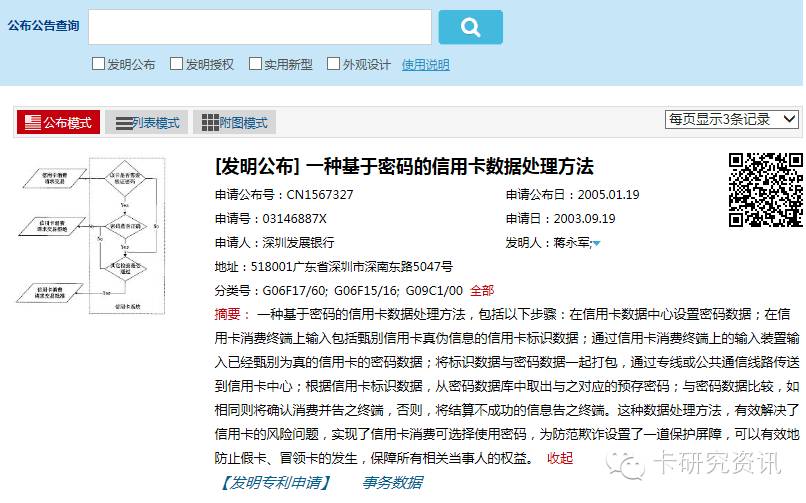This screenshot has height=503, width=806.
Task: Open the 使用说明 link
Action: coord(426,65)
